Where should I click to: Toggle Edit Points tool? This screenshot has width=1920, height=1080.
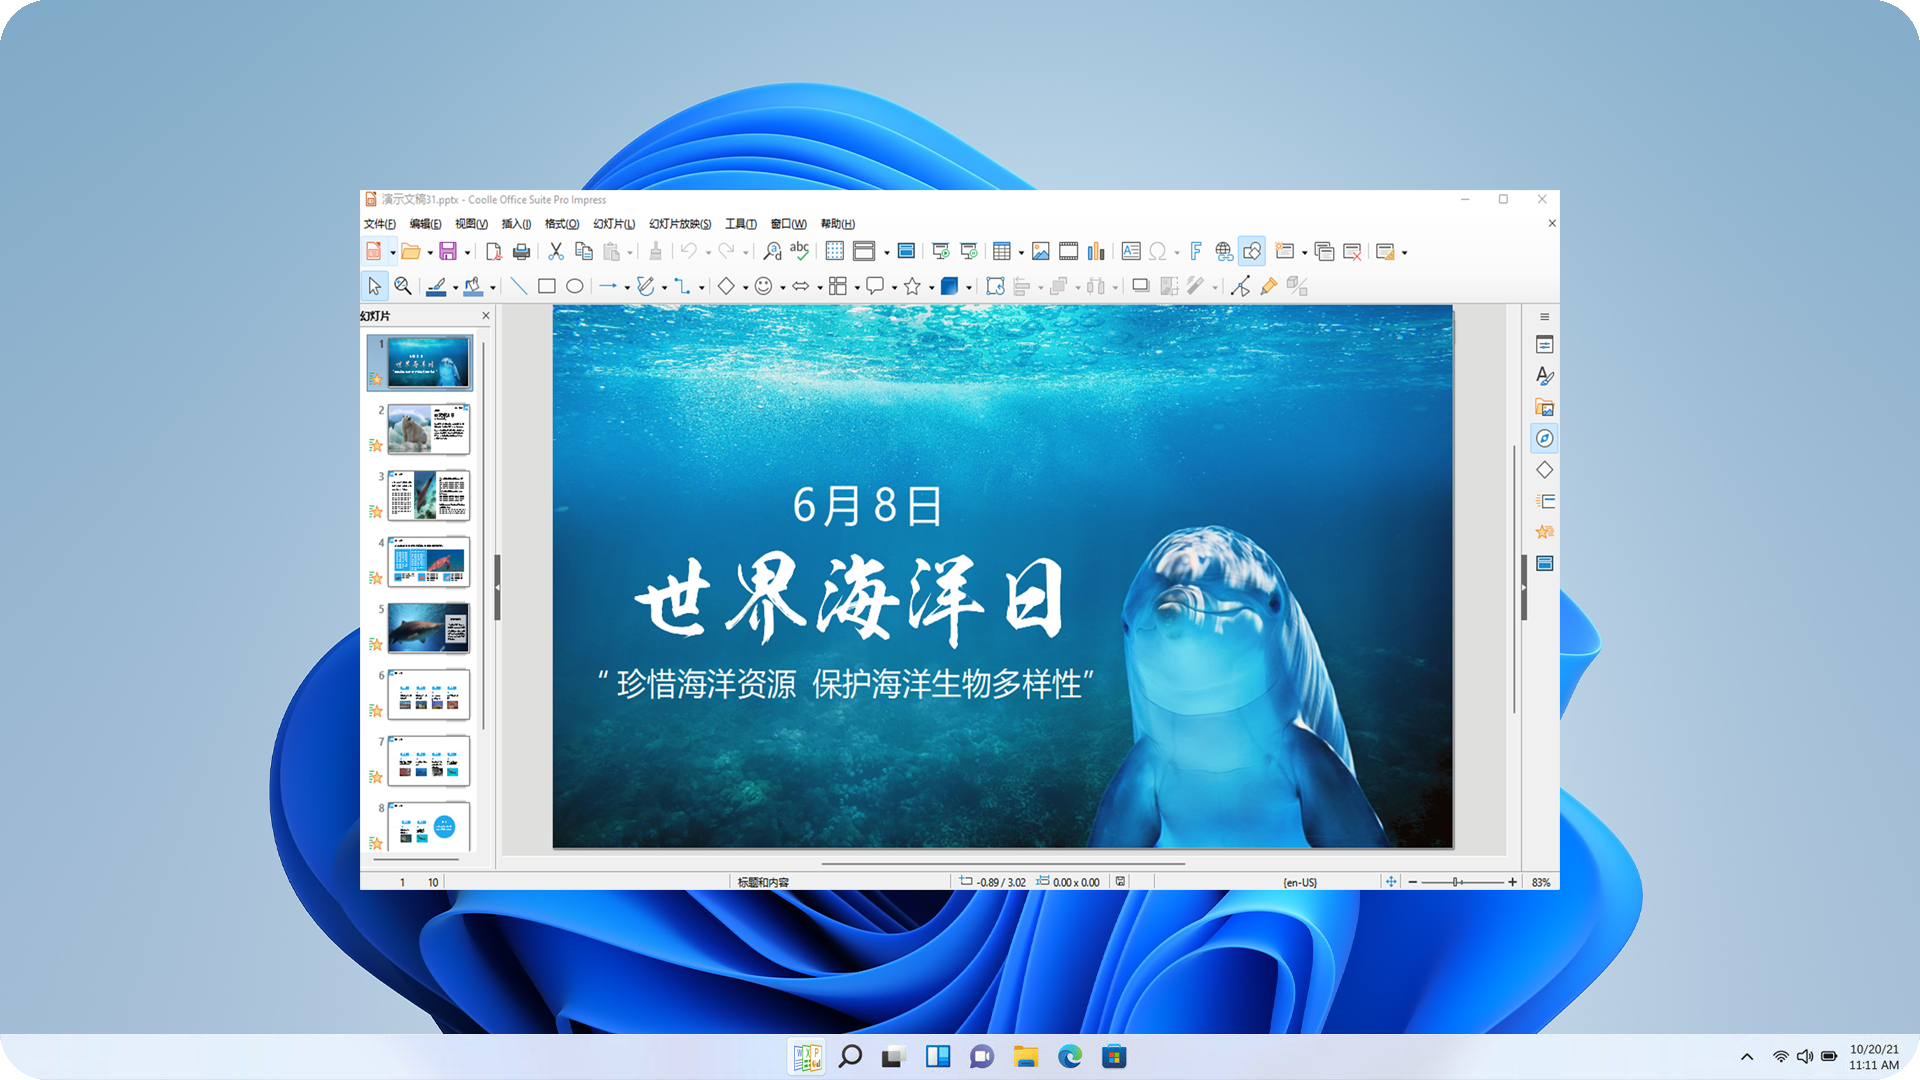pos(1240,286)
